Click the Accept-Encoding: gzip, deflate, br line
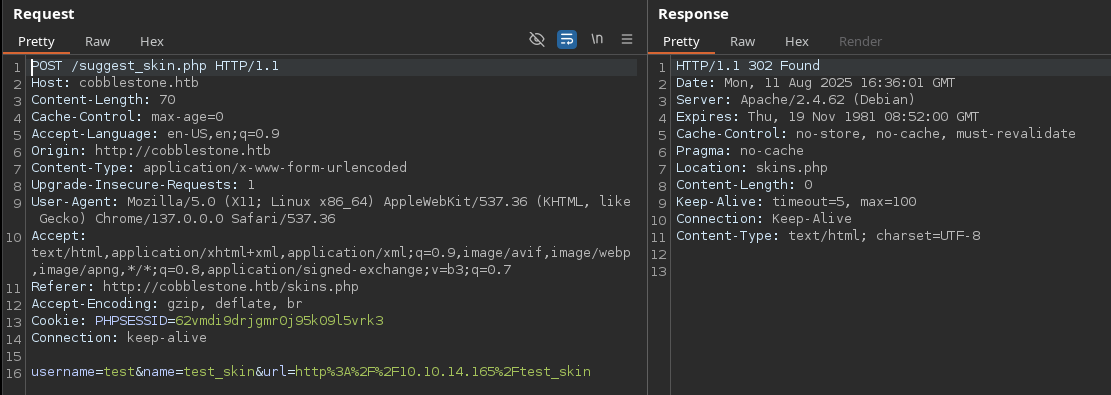Screen dimensions: 1111x395 pyautogui.click(x=167, y=304)
